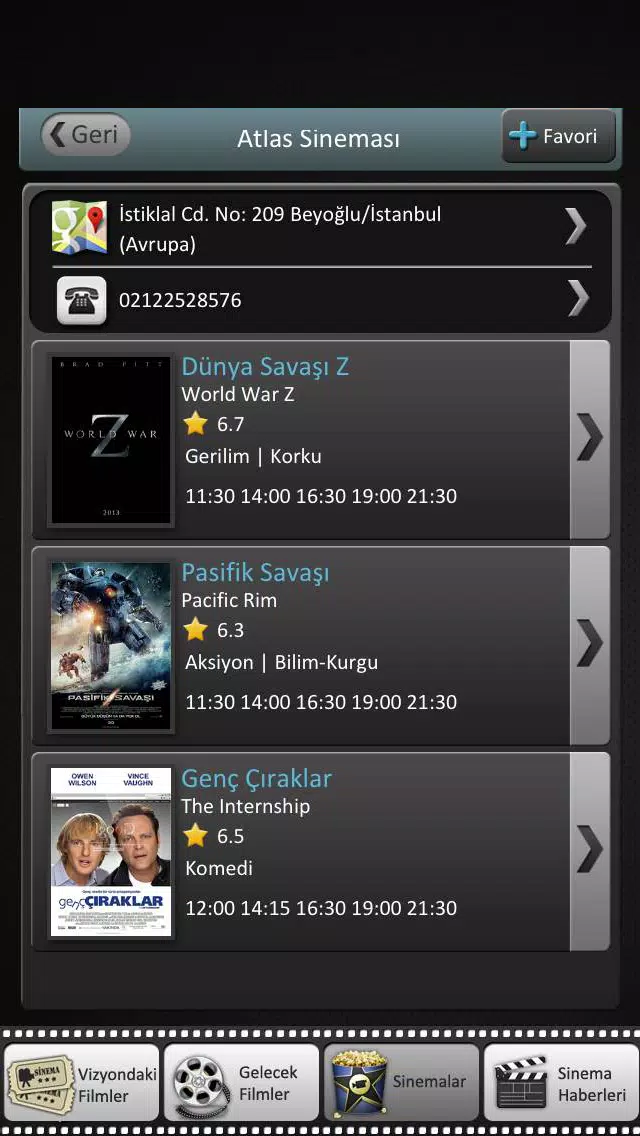This screenshot has width=640, height=1136.
Task: Tap the popcorn icon for Sinemalar
Action: (358, 1082)
